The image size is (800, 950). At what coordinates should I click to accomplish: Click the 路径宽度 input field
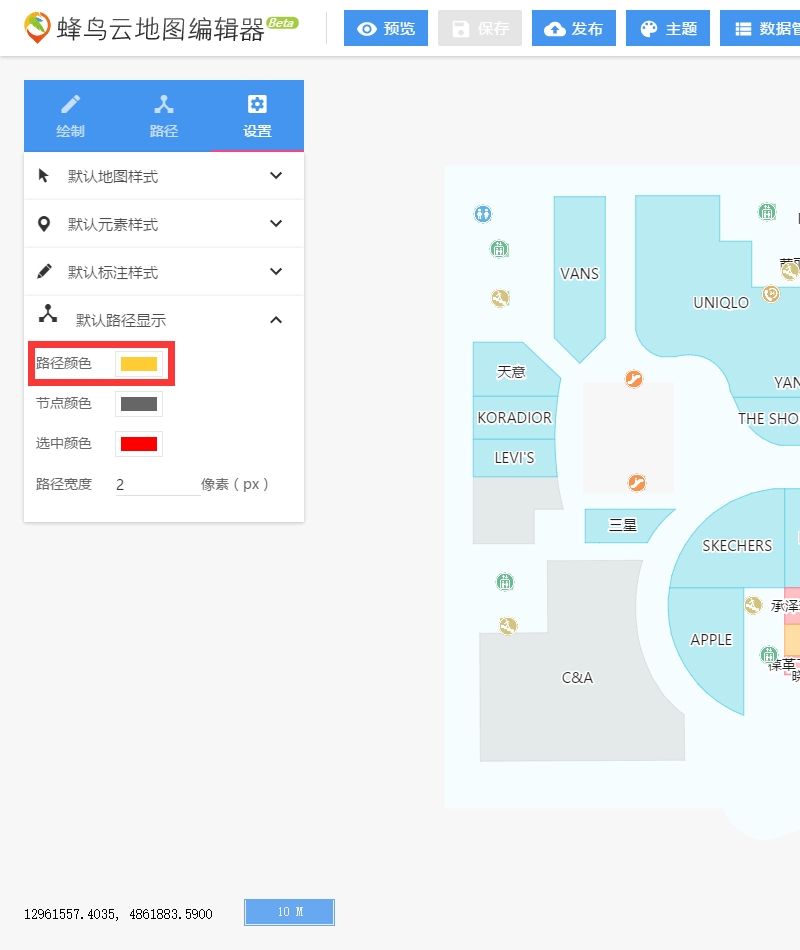[158, 485]
